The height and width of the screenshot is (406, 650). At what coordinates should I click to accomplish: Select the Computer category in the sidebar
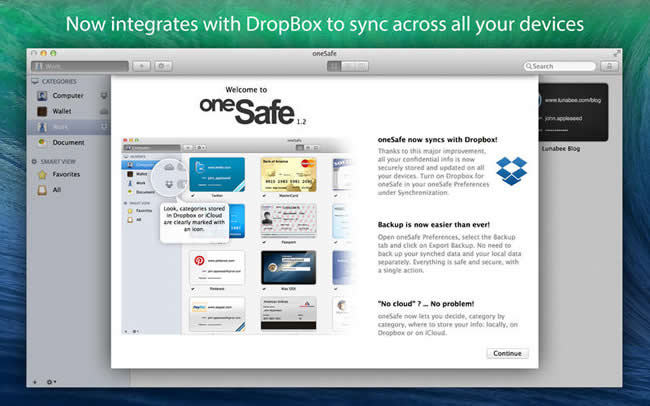[x=68, y=96]
